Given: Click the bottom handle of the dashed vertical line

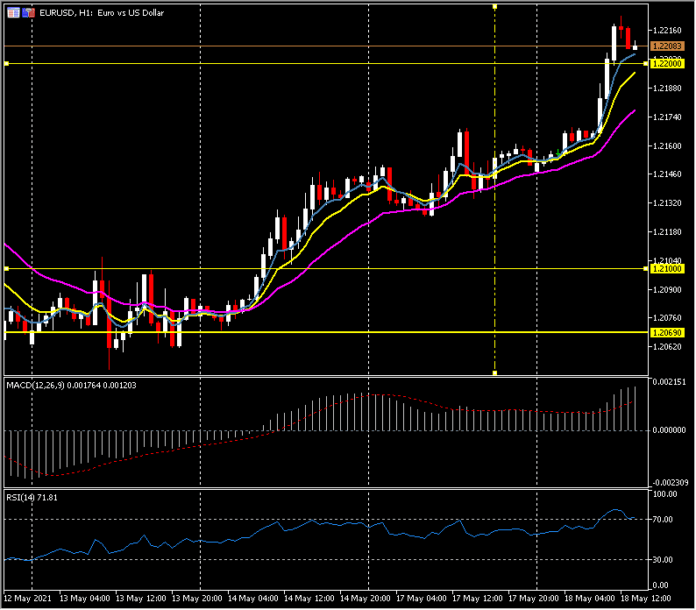Looking at the screenshot, I should point(495,373).
